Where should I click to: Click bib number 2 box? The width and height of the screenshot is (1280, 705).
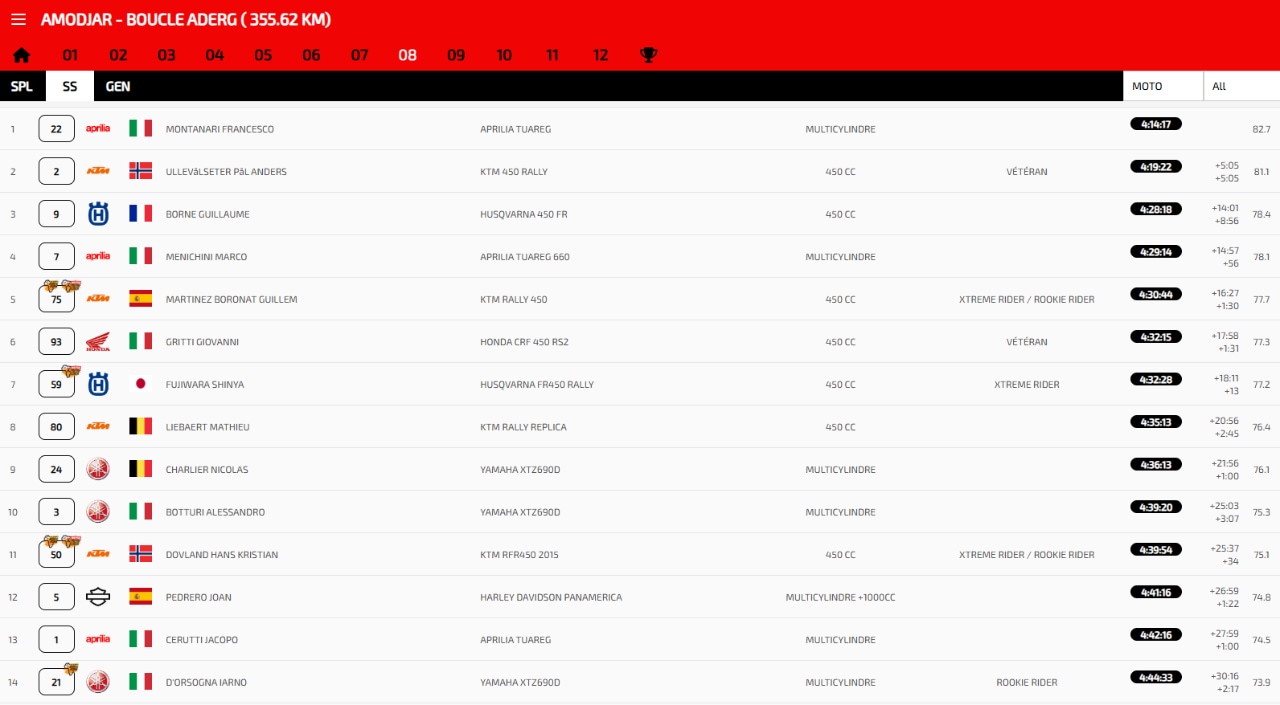[56, 172]
